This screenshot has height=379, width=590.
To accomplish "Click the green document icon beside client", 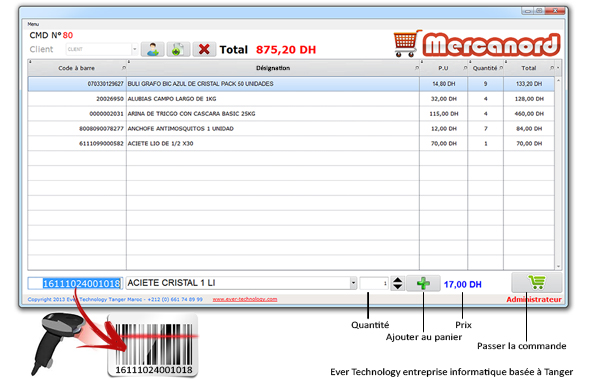I will [x=178, y=49].
